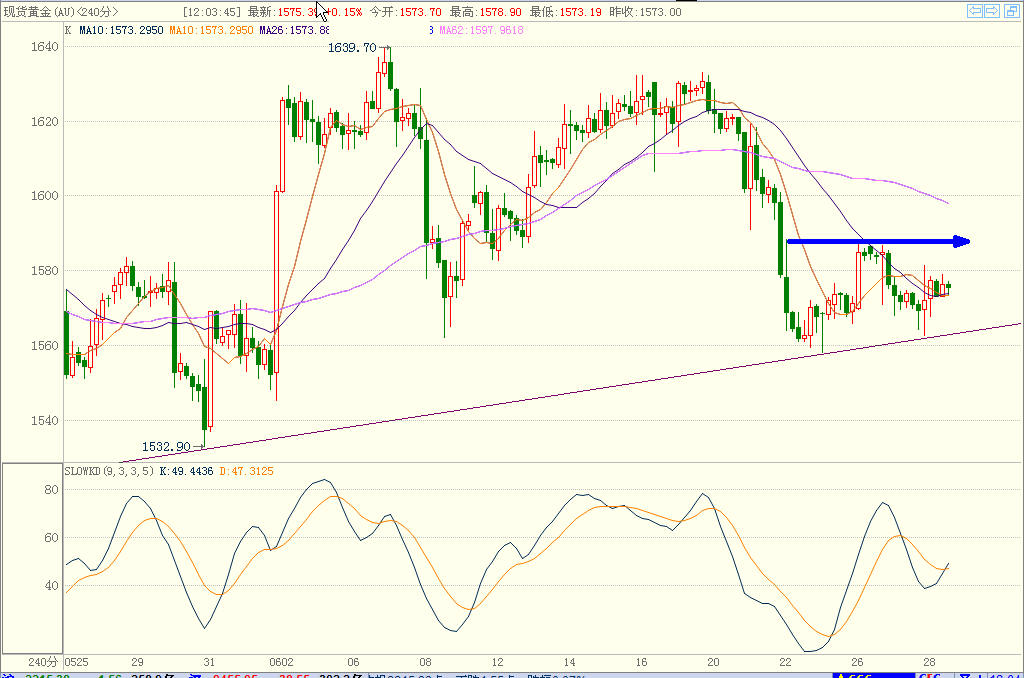Click the 最高:1578.90 high price
Image resolution: width=1024 pixels, height=678 pixels.
point(485,12)
